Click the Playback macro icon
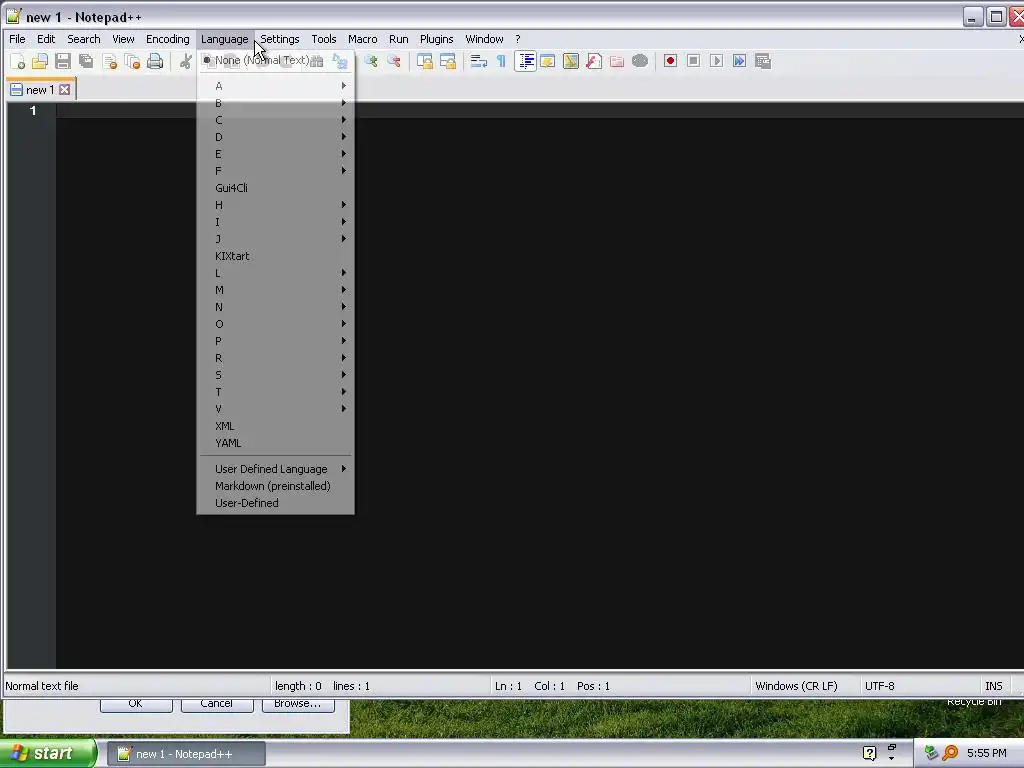 [716, 61]
